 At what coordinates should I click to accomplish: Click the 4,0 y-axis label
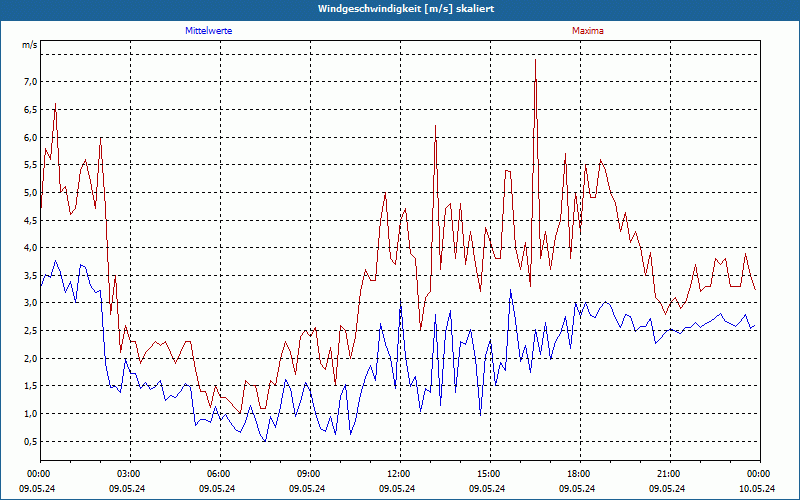[31, 247]
